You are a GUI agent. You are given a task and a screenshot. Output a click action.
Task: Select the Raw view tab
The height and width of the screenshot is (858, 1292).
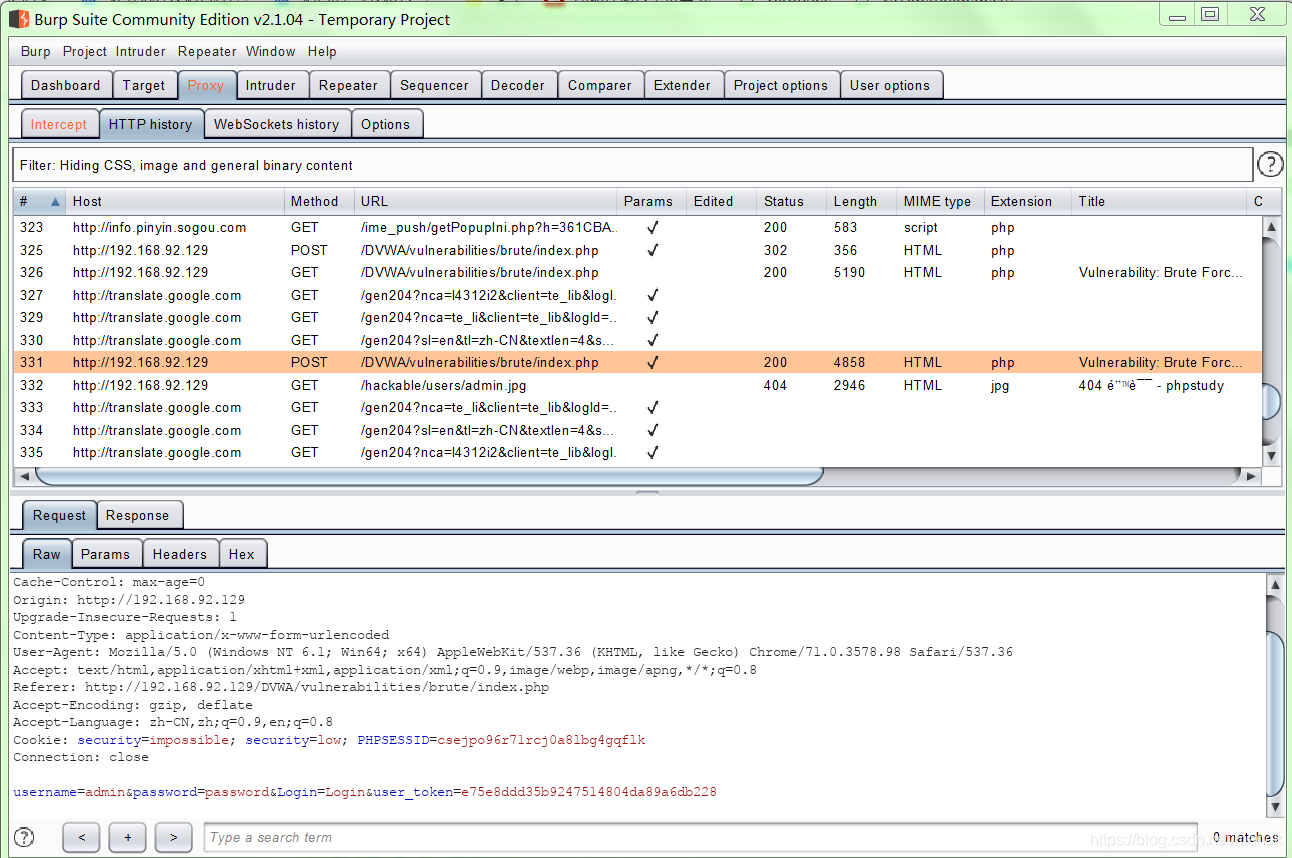47,553
